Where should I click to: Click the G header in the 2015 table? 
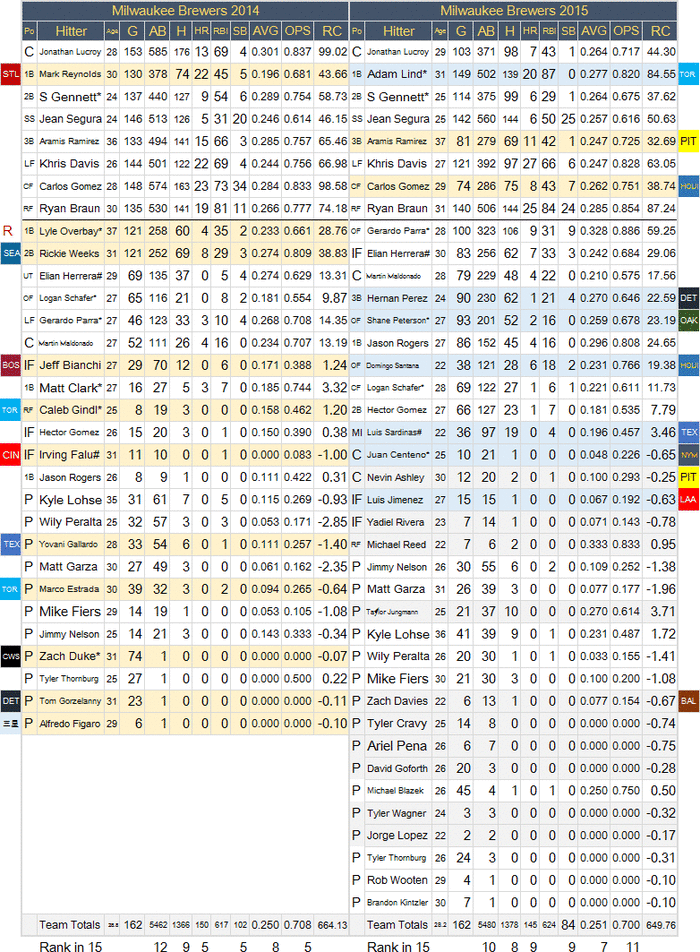(x=461, y=31)
